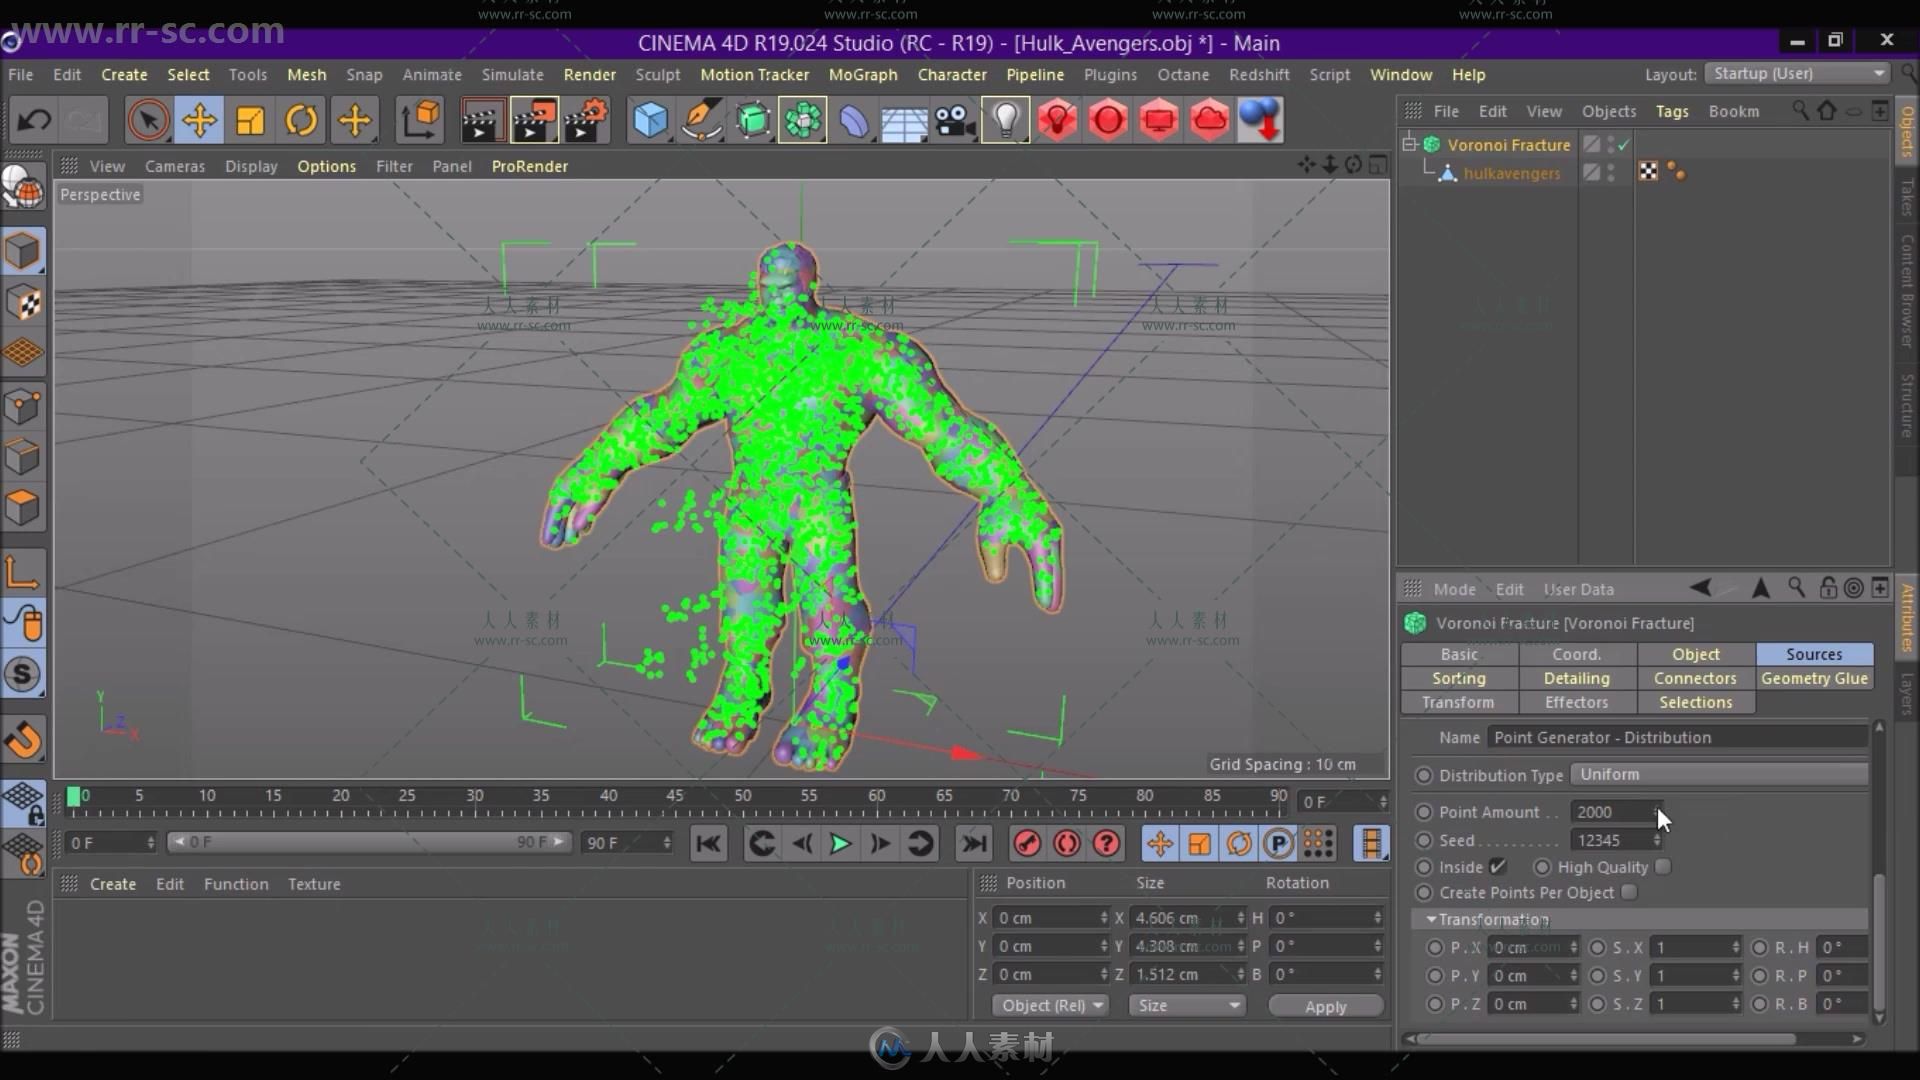Click the MoGraph menu item
Viewport: 1920px width, 1080px height.
[x=862, y=74]
